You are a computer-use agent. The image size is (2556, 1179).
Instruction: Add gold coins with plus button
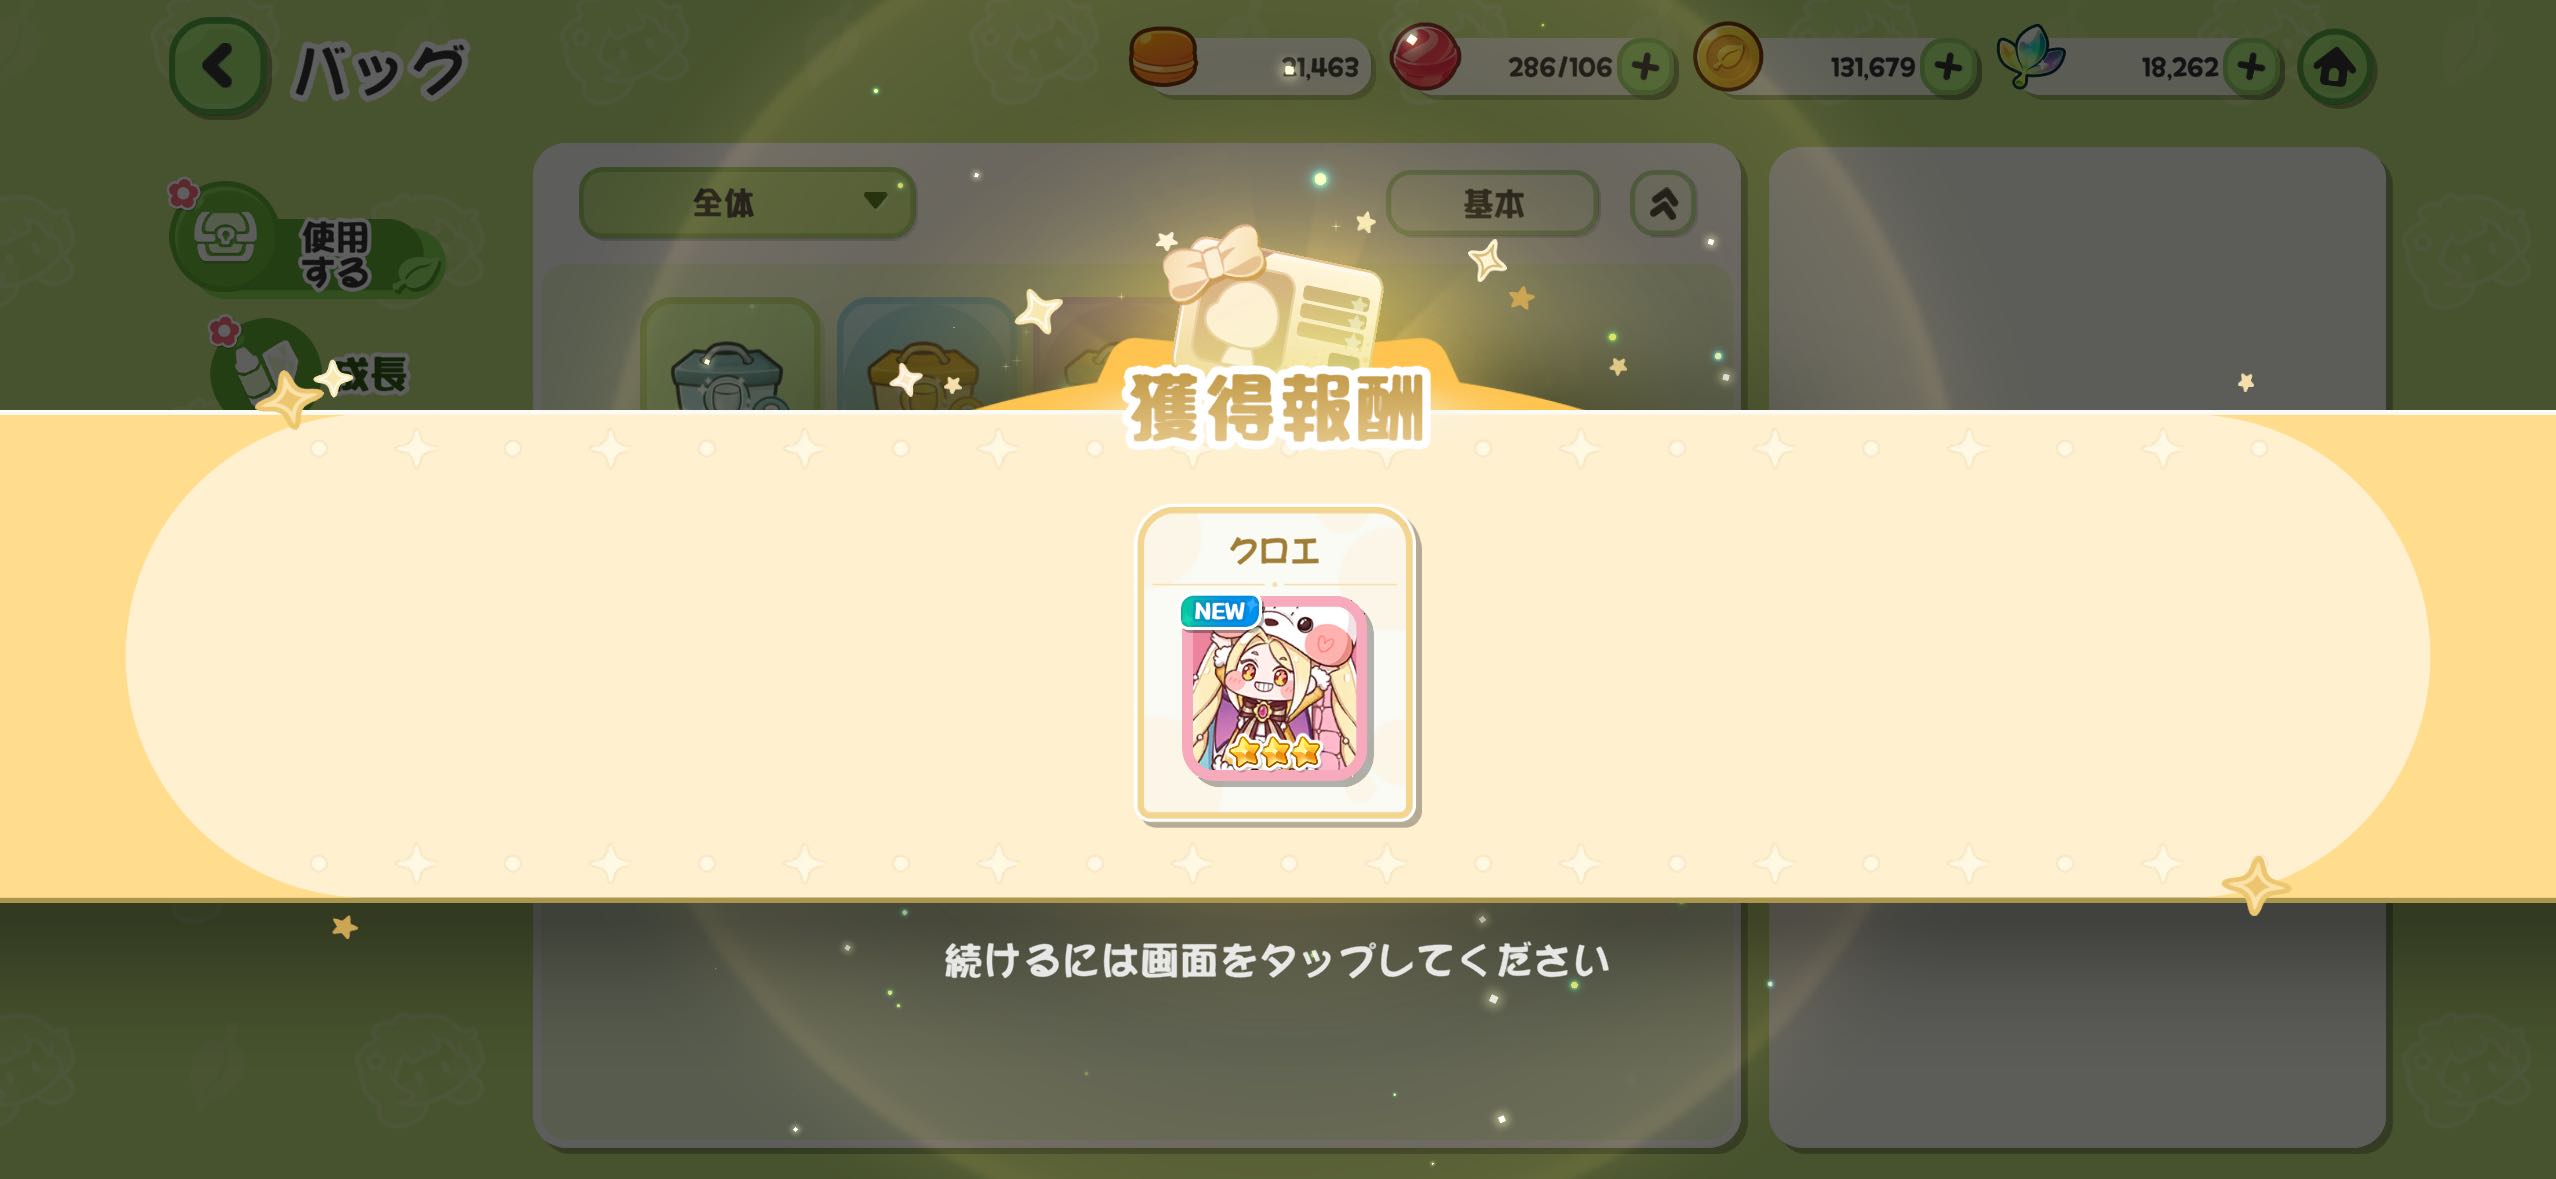click(x=1948, y=67)
